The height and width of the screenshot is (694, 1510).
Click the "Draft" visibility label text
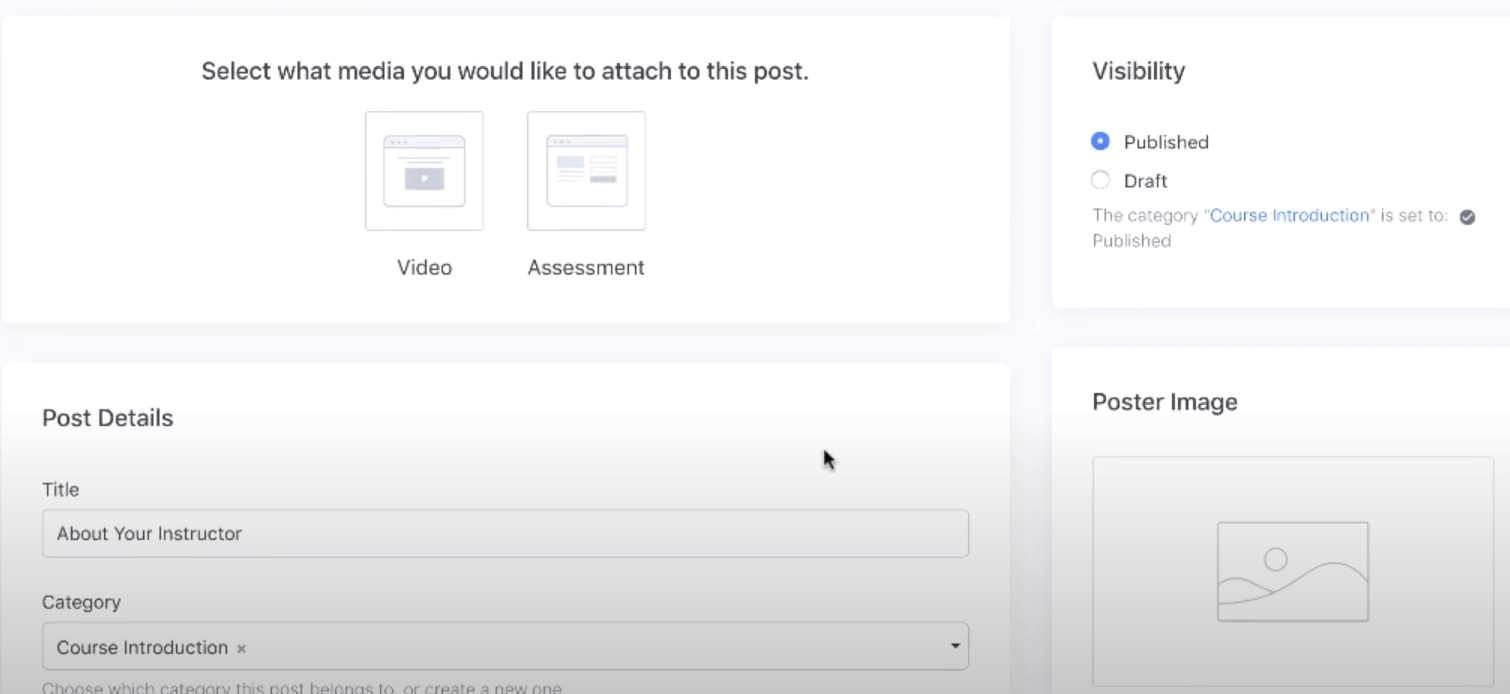click(1145, 181)
